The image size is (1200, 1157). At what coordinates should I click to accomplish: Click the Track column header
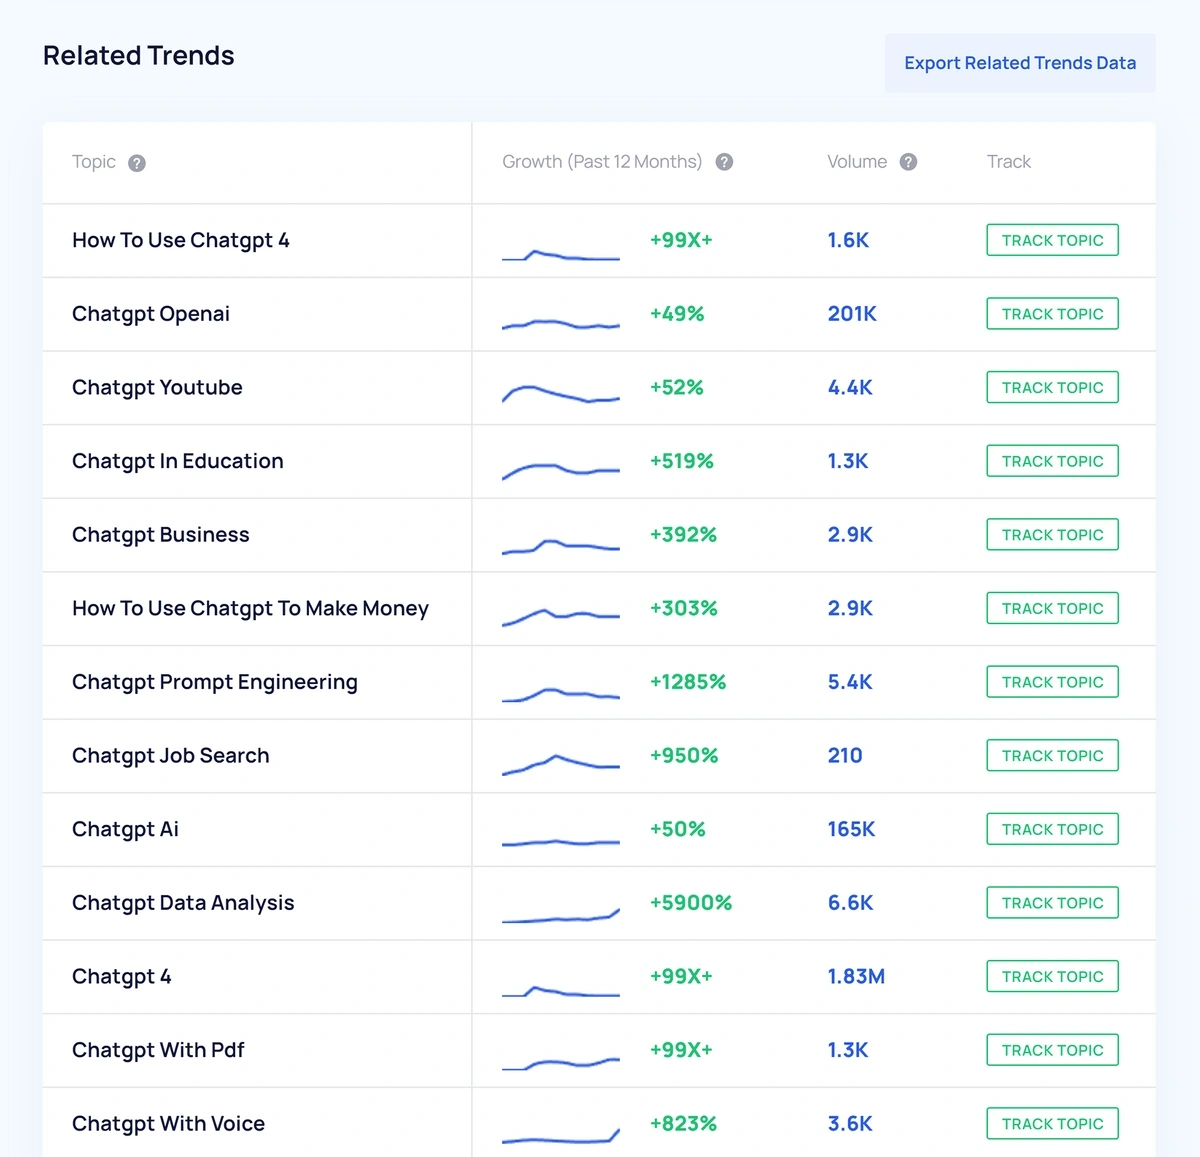pyautogui.click(x=1008, y=162)
